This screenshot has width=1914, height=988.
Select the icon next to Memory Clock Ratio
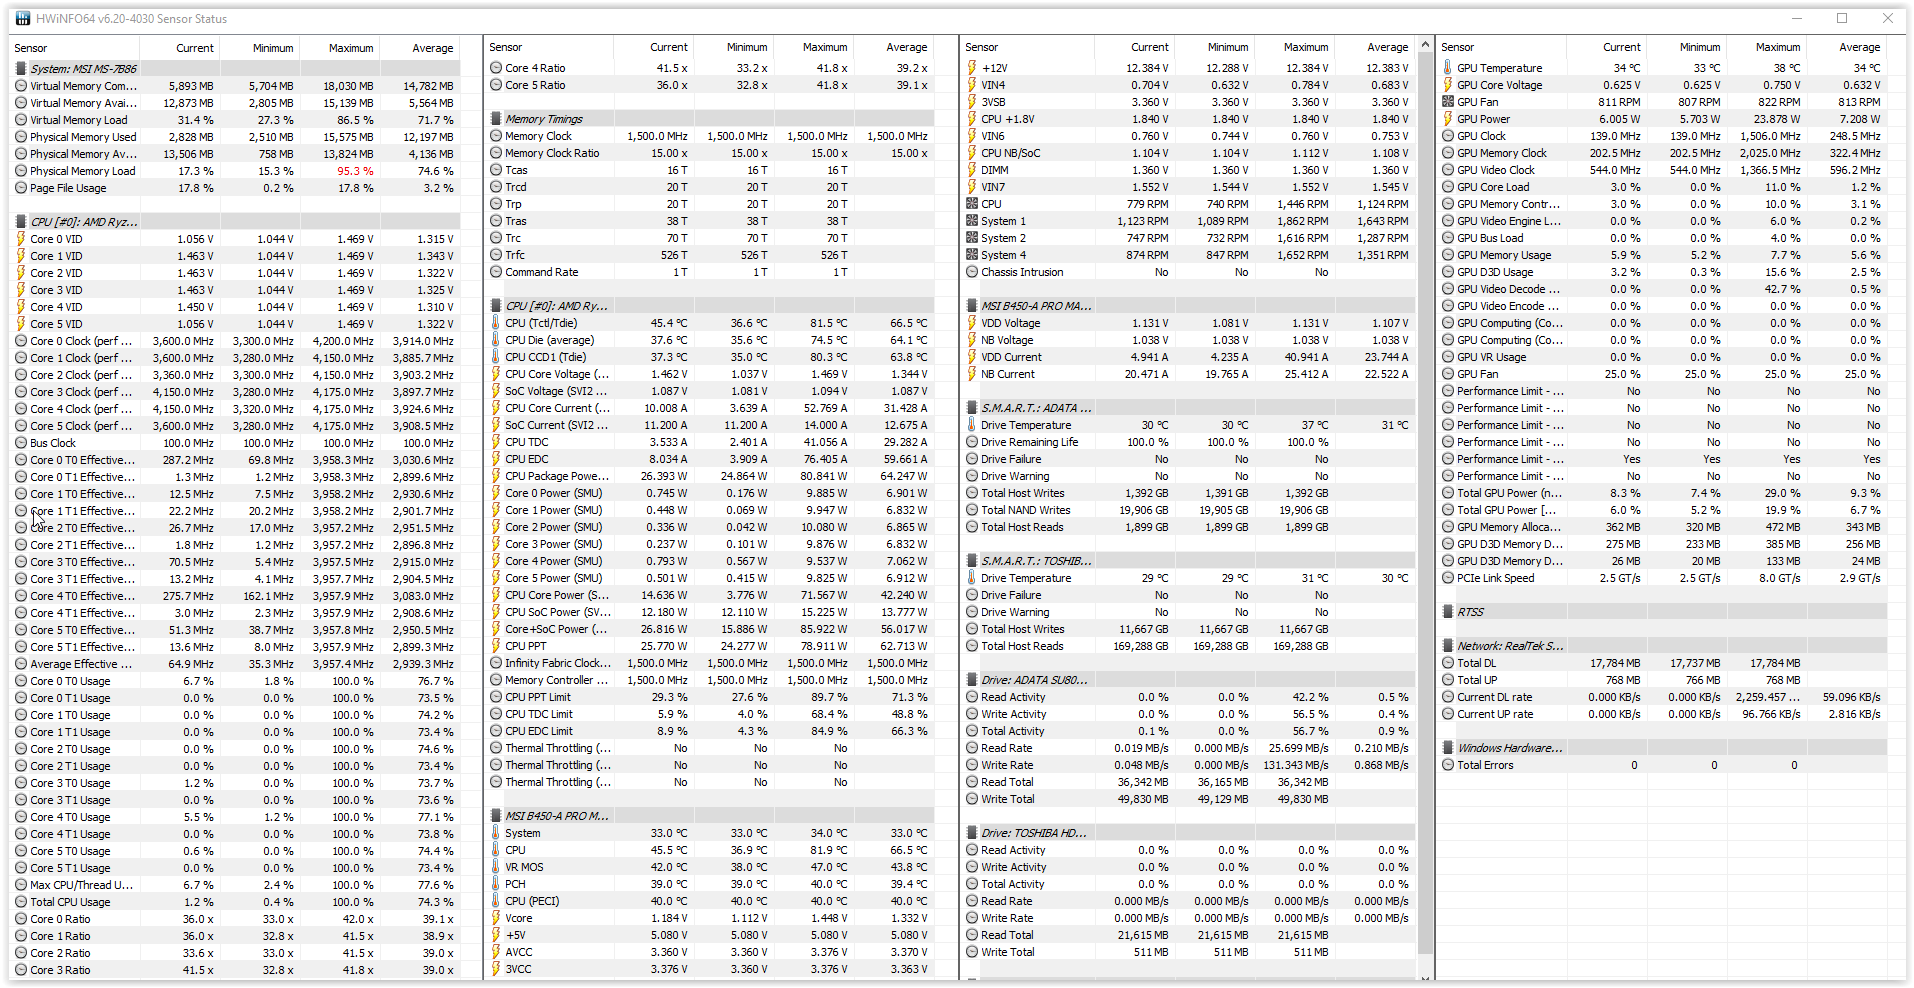[x=496, y=153]
